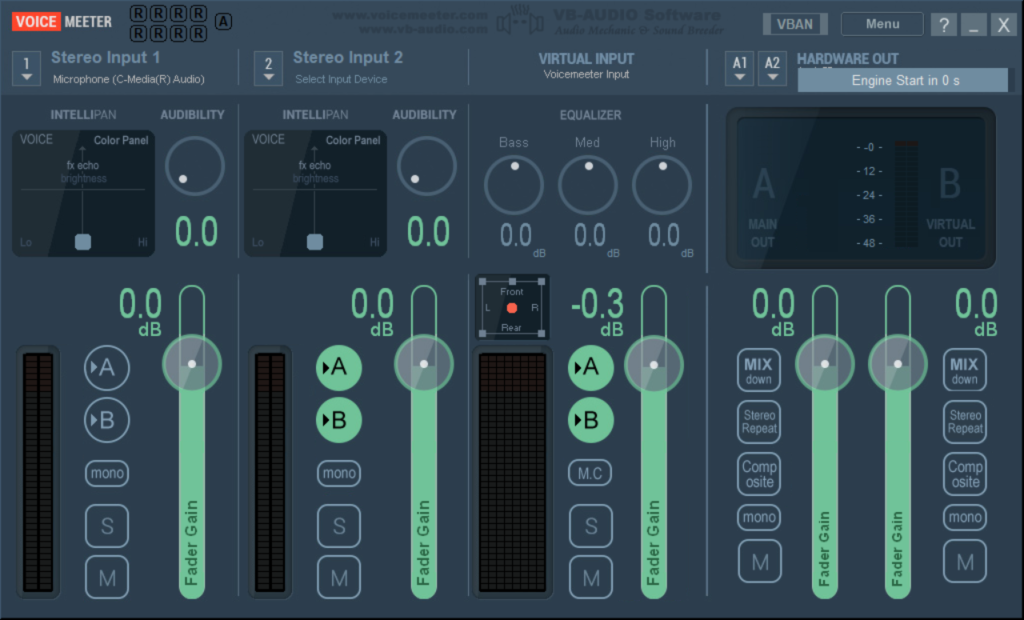Click the Bass equalizer knob
The height and width of the screenshot is (620, 1024).
click(x=514, y=185)
